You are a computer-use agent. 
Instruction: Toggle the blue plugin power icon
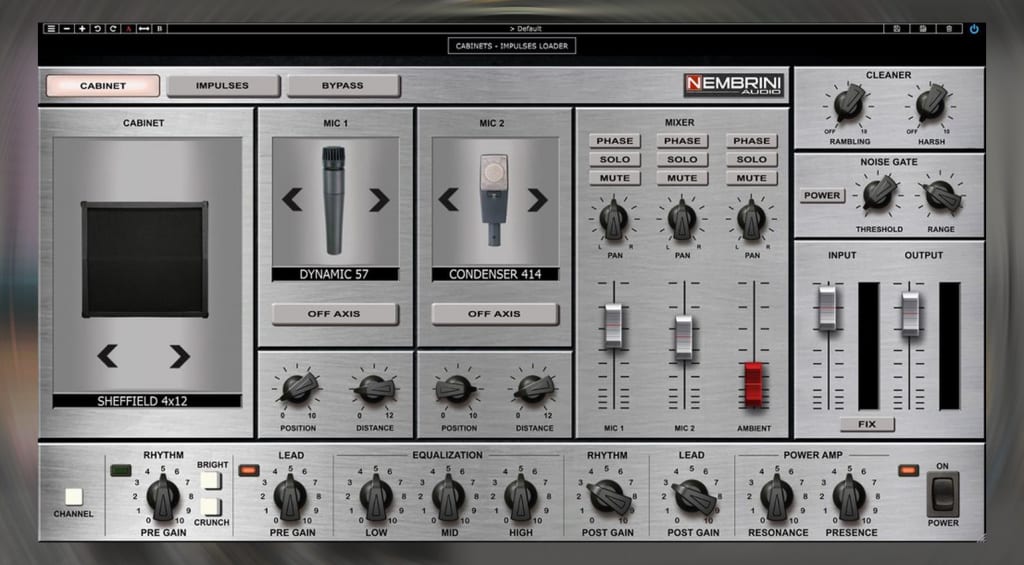974,29
